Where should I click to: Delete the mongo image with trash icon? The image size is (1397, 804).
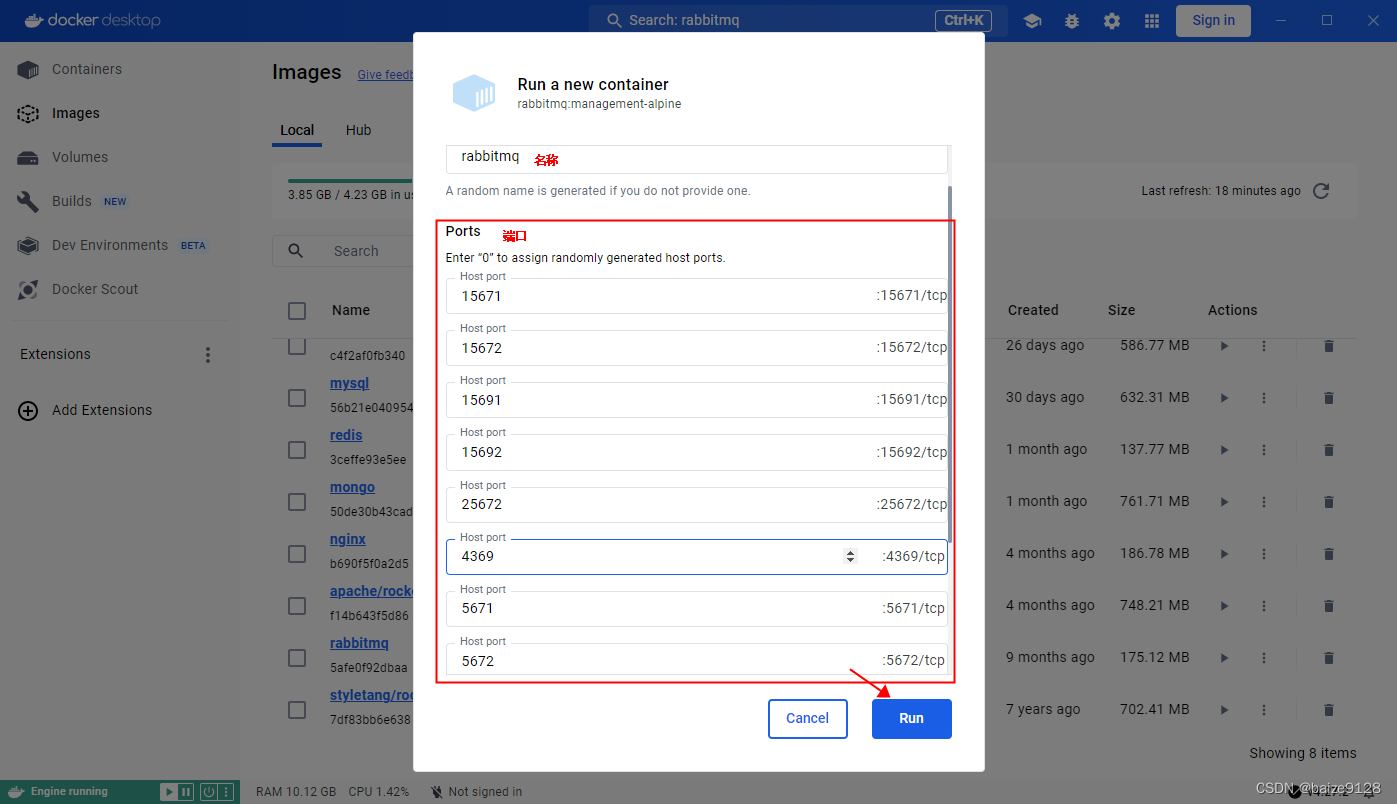click(1329, 502)
